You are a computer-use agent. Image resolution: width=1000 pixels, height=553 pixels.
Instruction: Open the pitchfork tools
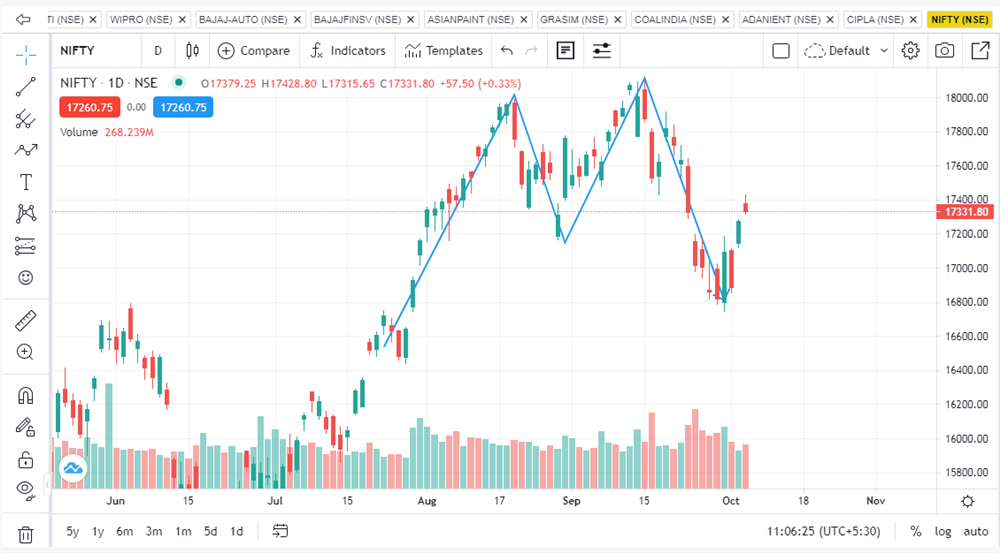click(26, 119)
